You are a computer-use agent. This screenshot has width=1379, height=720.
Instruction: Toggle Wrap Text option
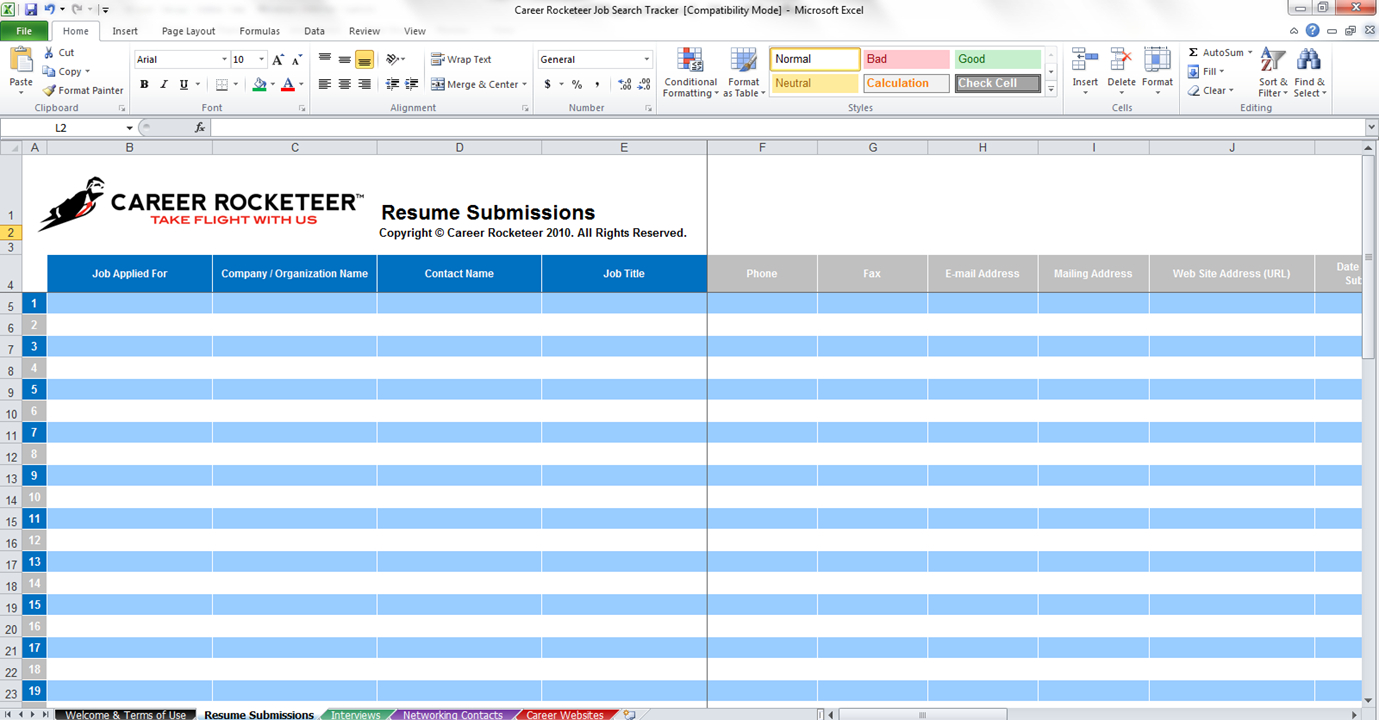(461, 59)
